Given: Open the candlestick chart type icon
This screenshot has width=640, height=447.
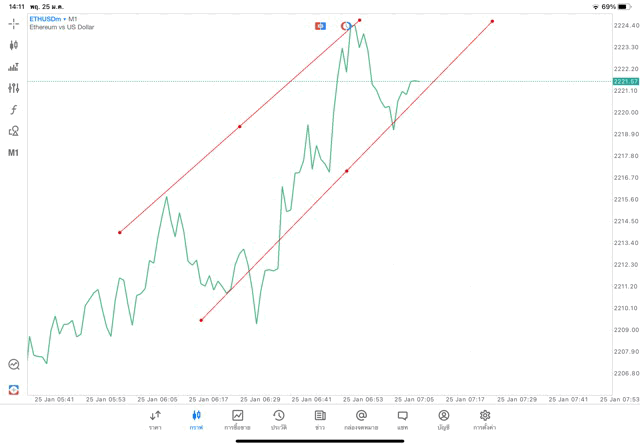Looking at the screenshot, I should tap(13, 45).
